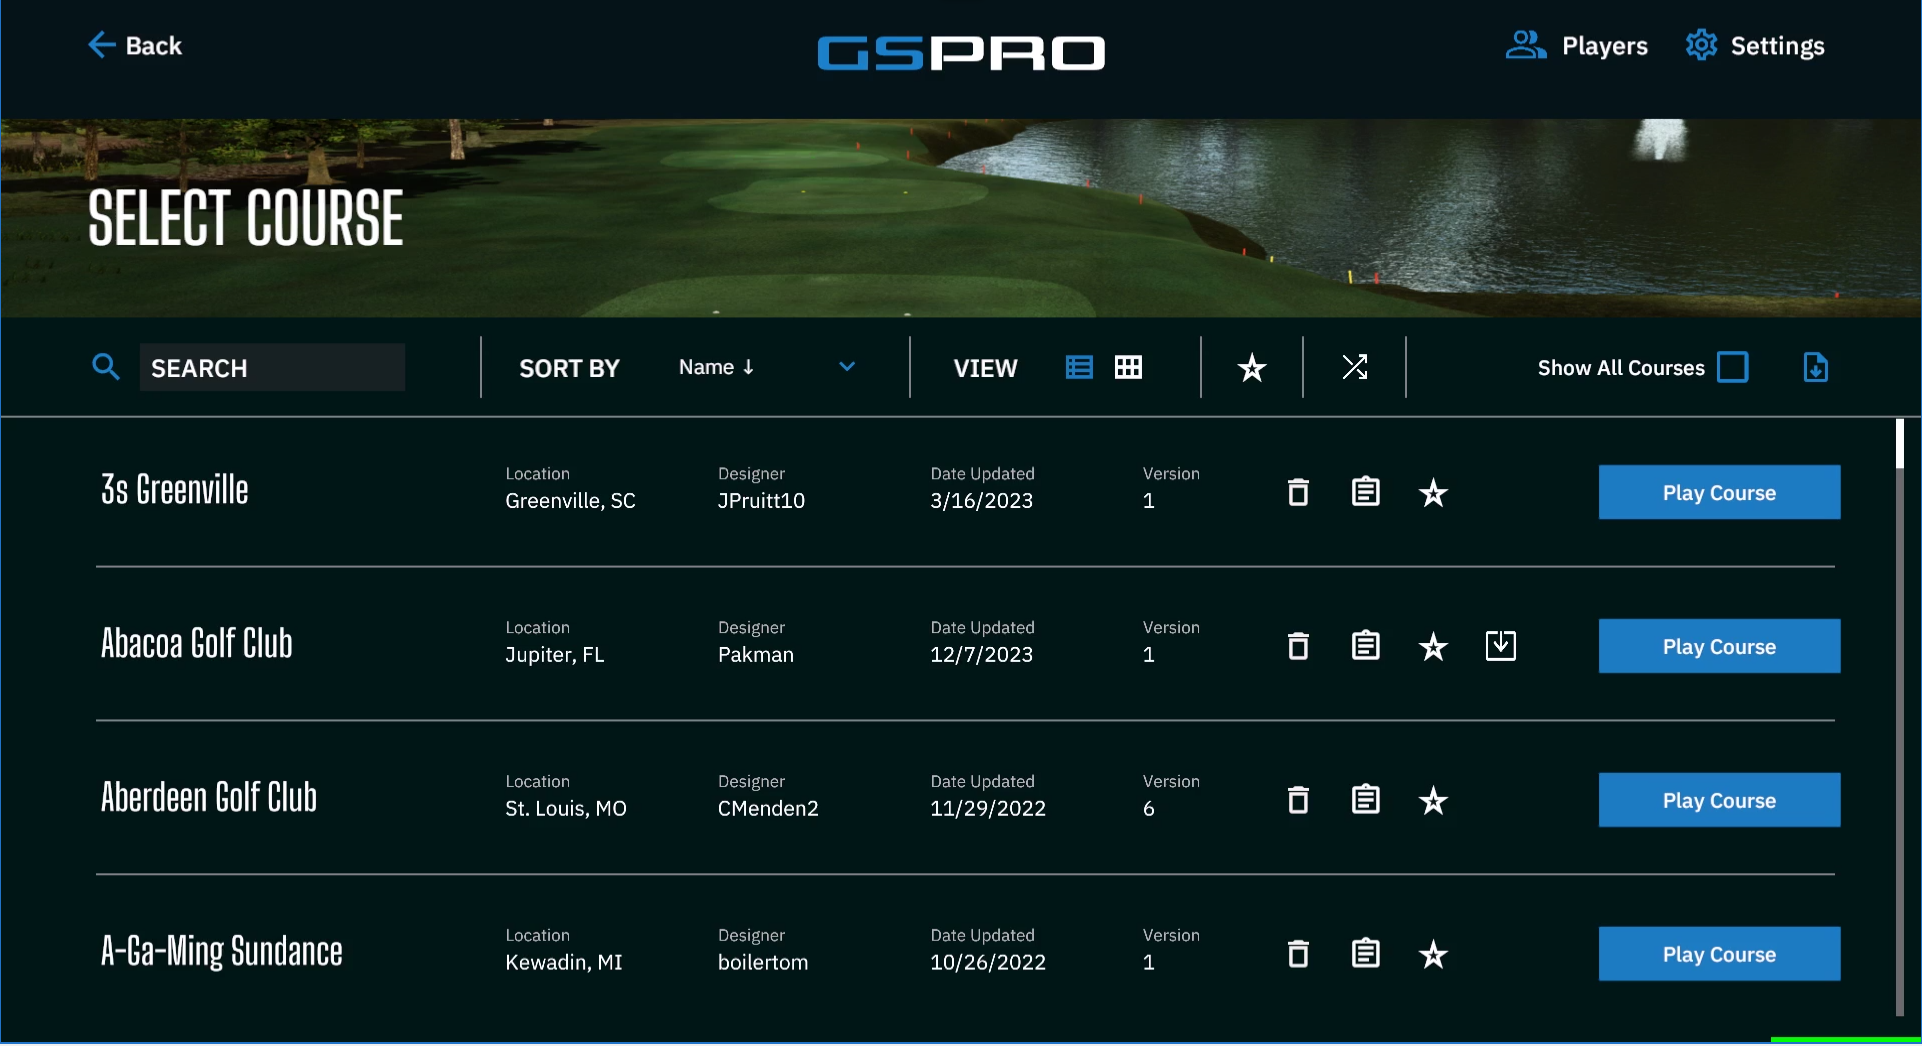Click designer name CMenden2
1922x1046 pixels.
click(x=768, y=809)
